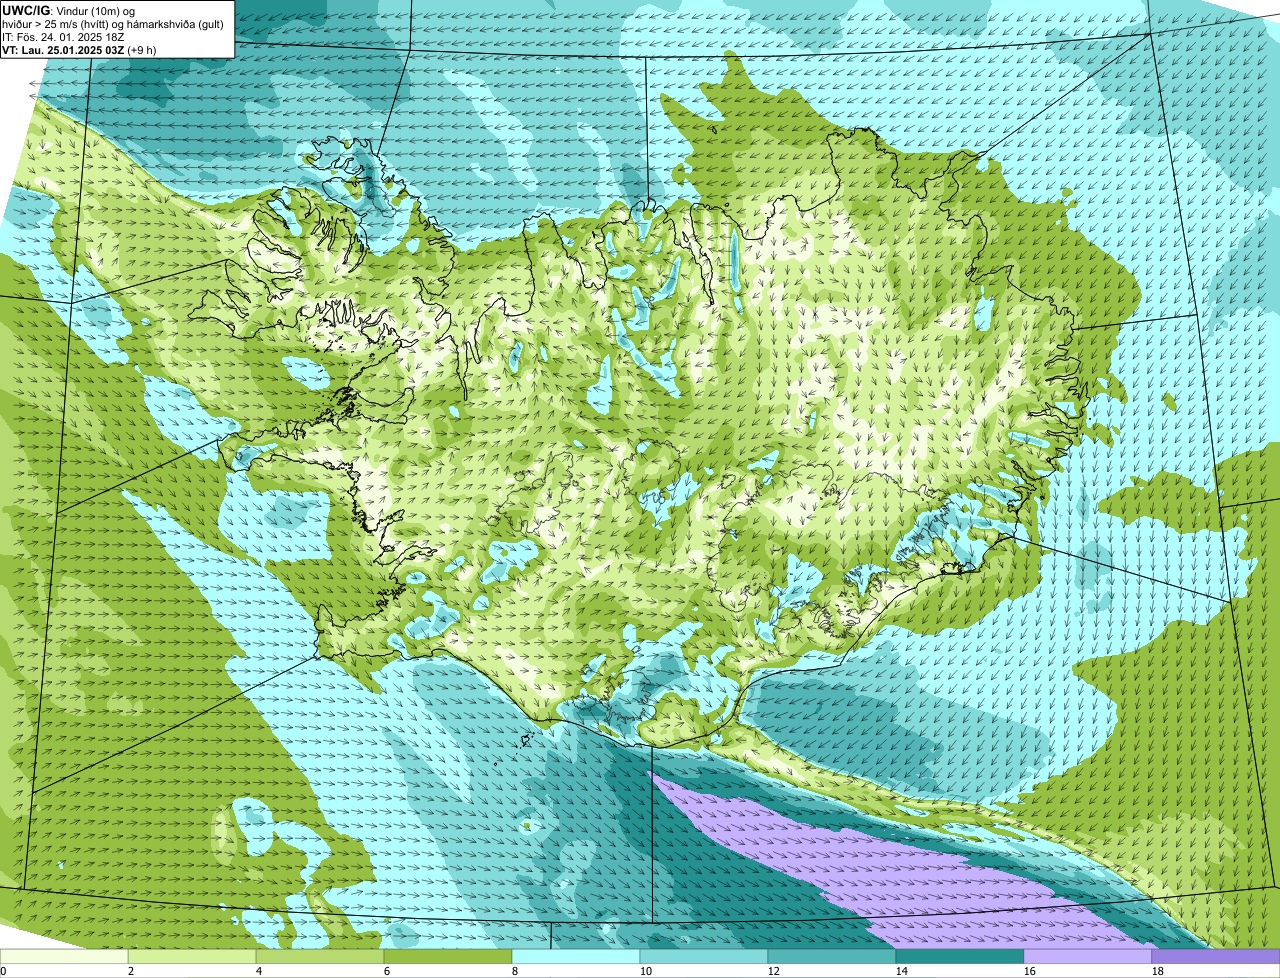Click the legend scale value "2"

tap(130, 971)
